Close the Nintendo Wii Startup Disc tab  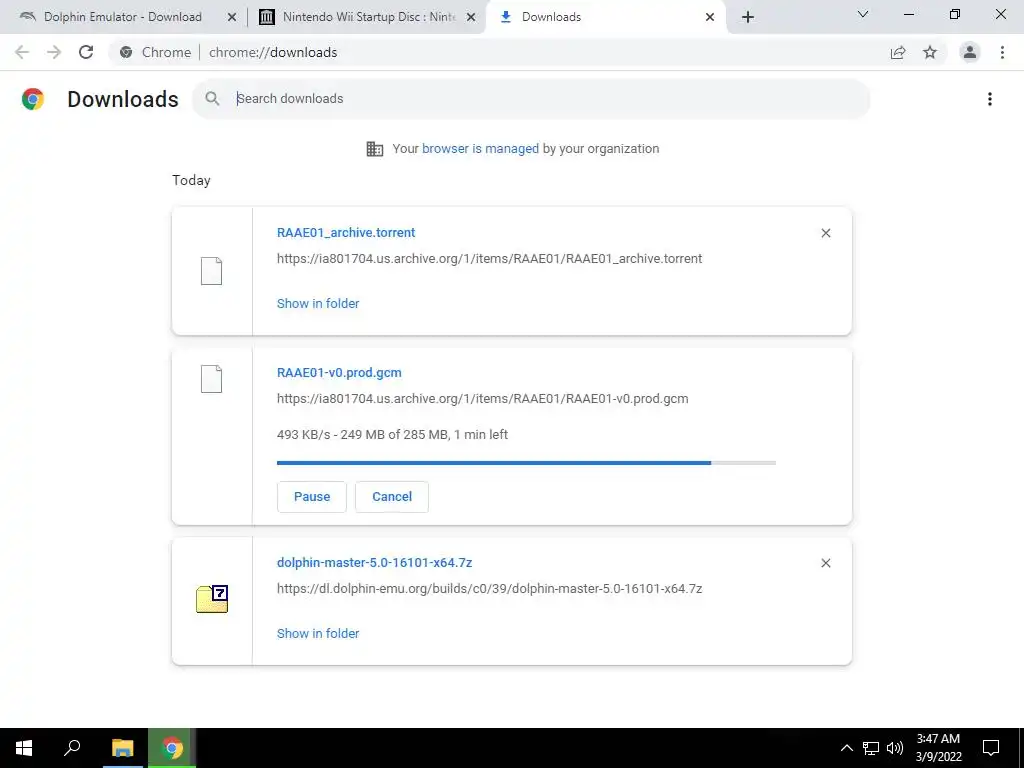(471, 17)
